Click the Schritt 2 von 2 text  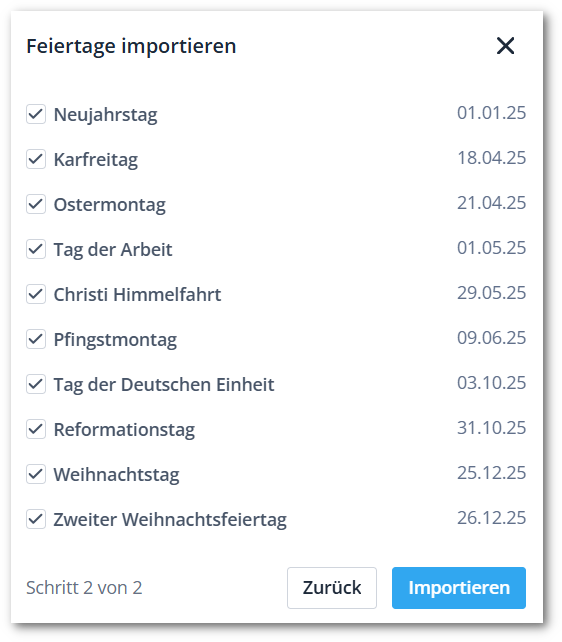coord(84,588)
